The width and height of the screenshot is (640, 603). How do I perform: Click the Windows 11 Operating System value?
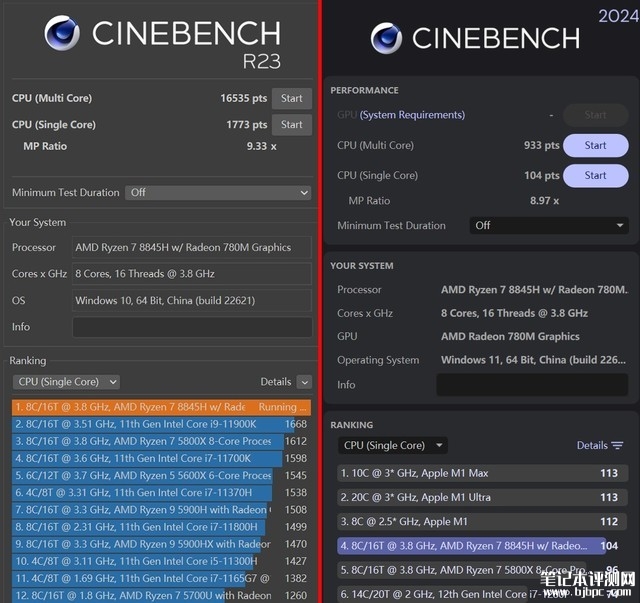coord(533,360)
